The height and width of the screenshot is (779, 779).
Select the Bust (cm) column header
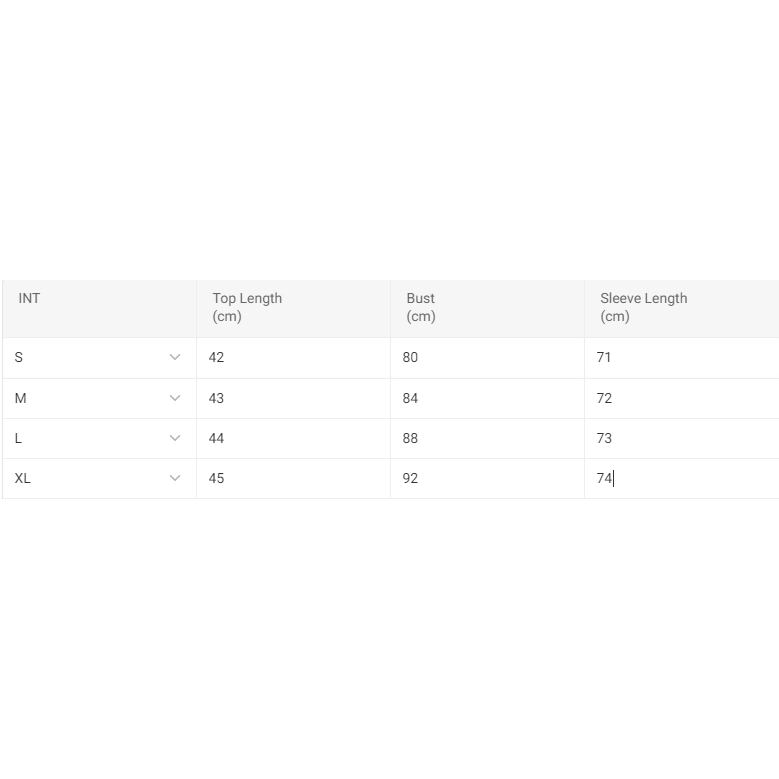click(421, 307)
